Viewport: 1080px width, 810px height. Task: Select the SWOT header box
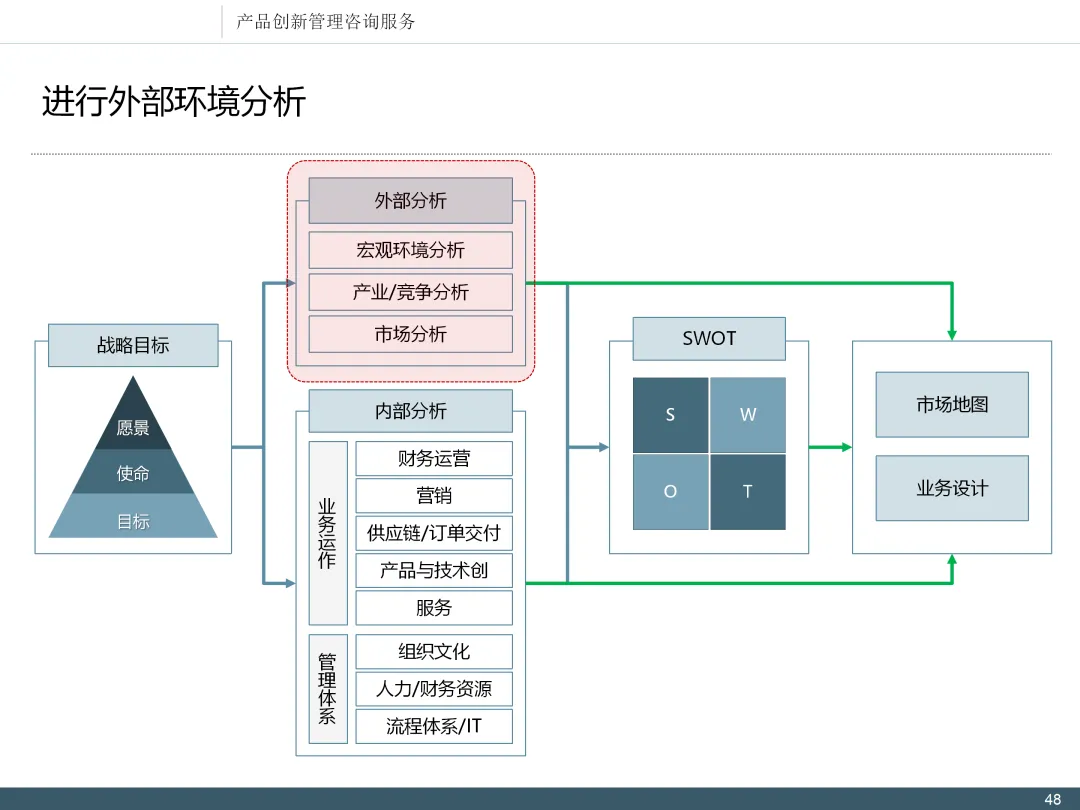(709, 338)
